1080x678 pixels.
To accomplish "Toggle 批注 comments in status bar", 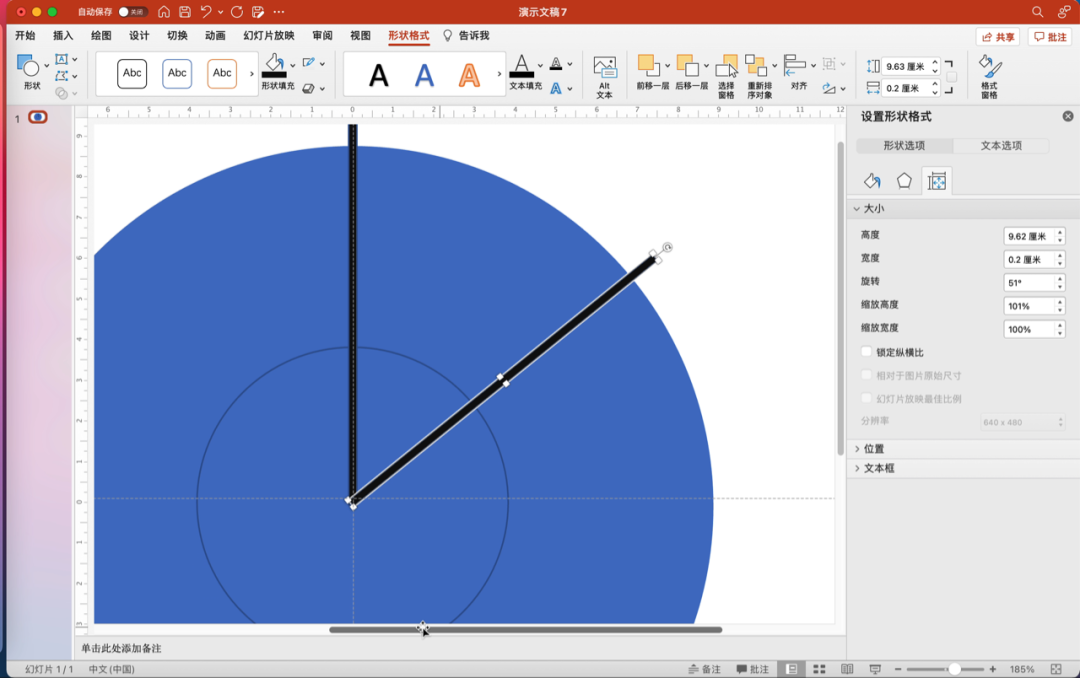I will click(x=752, y=669).
